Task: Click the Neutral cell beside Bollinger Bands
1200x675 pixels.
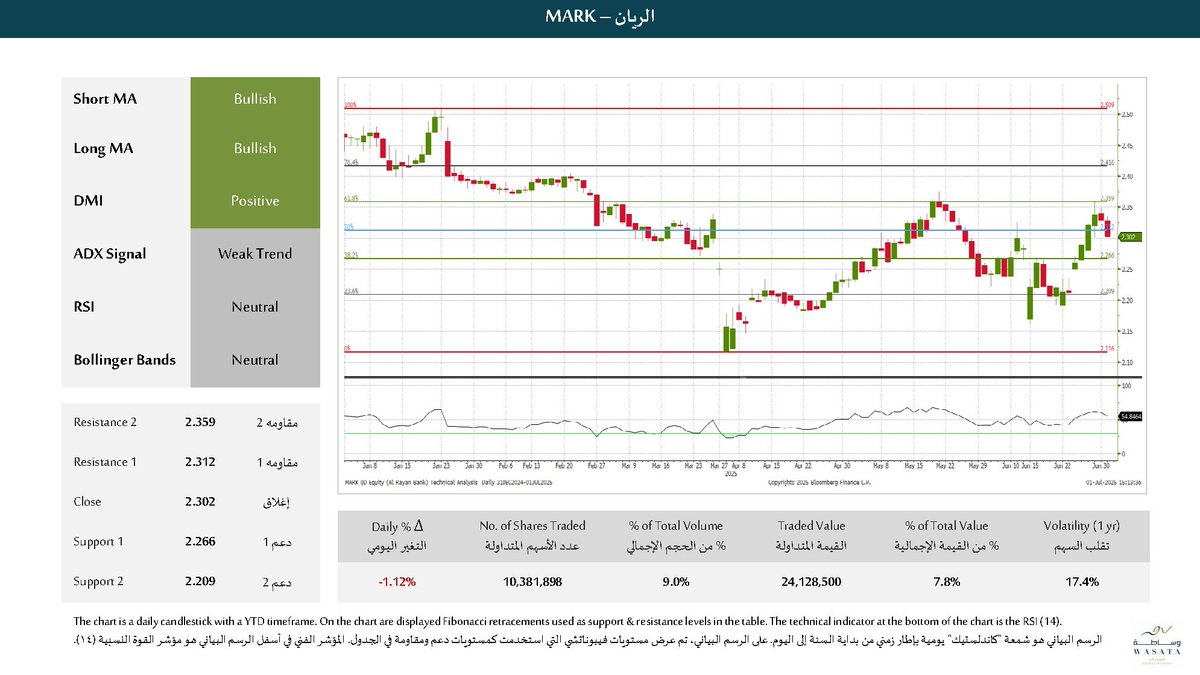Action: [x=255, y=360]
